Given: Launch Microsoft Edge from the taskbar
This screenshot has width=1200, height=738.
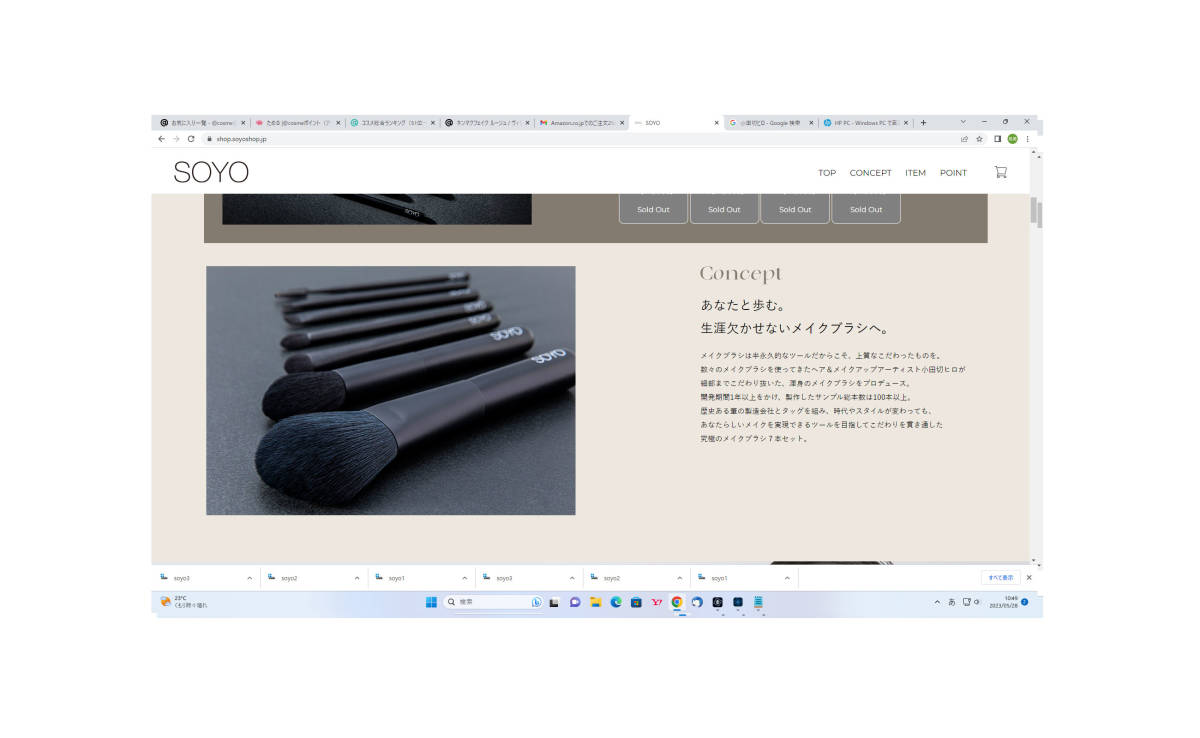Looking at the screenshot, I should (x=616, y=602).
